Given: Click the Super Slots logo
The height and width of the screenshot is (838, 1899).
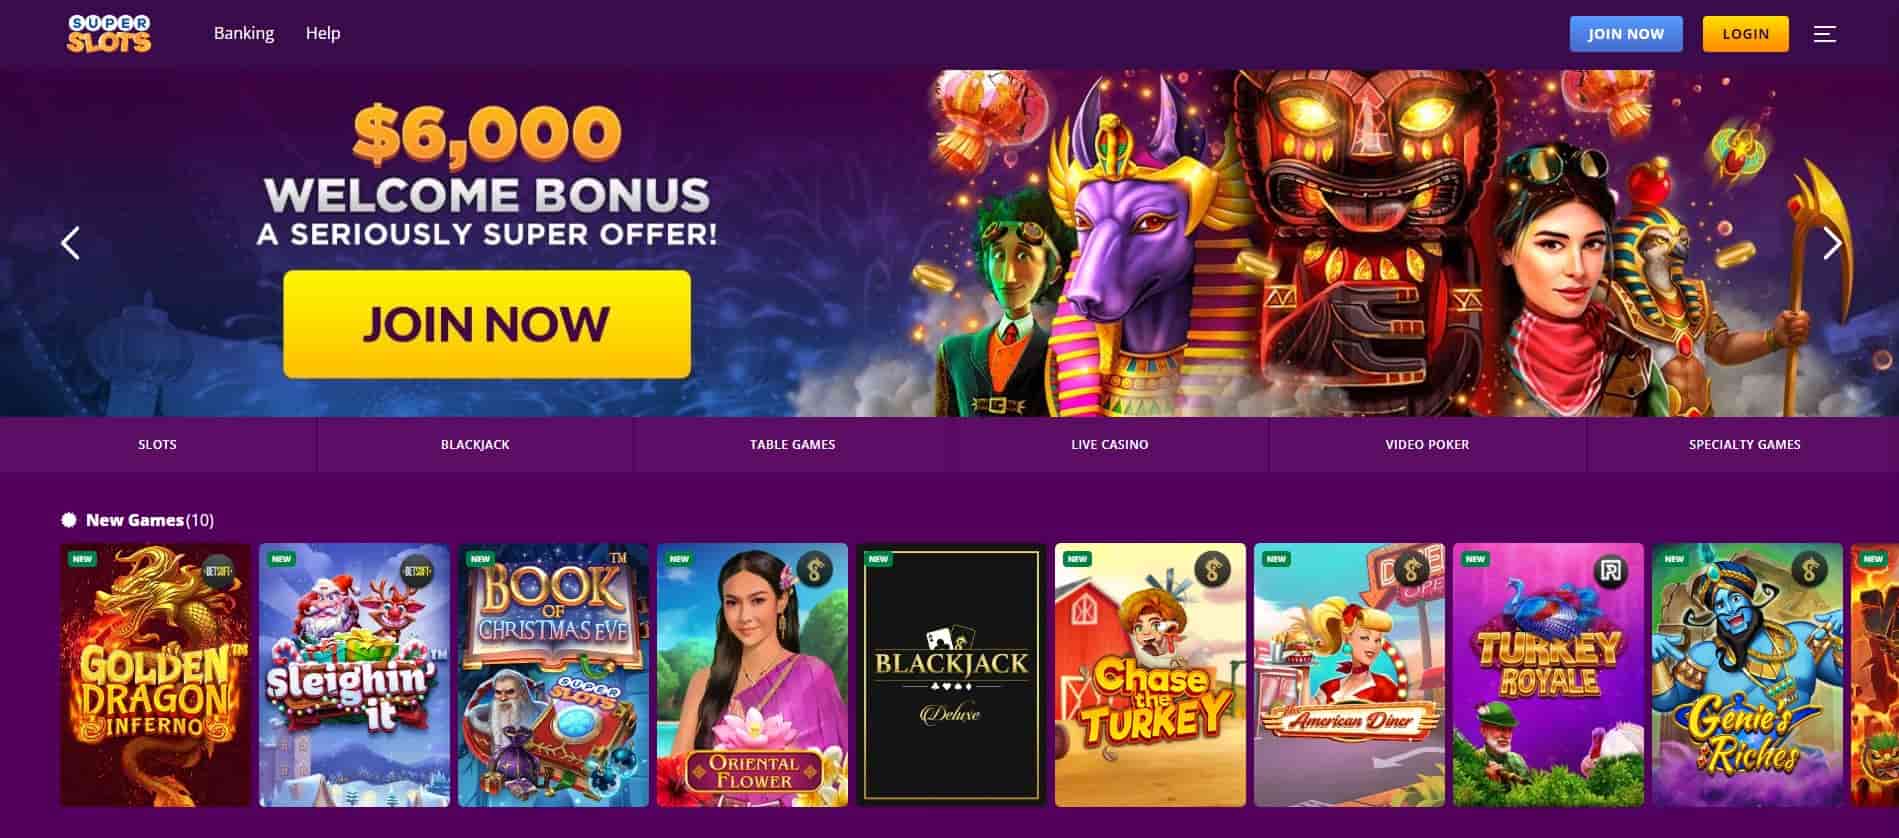Looking at the screenshot, I should [x=109, y=33].
